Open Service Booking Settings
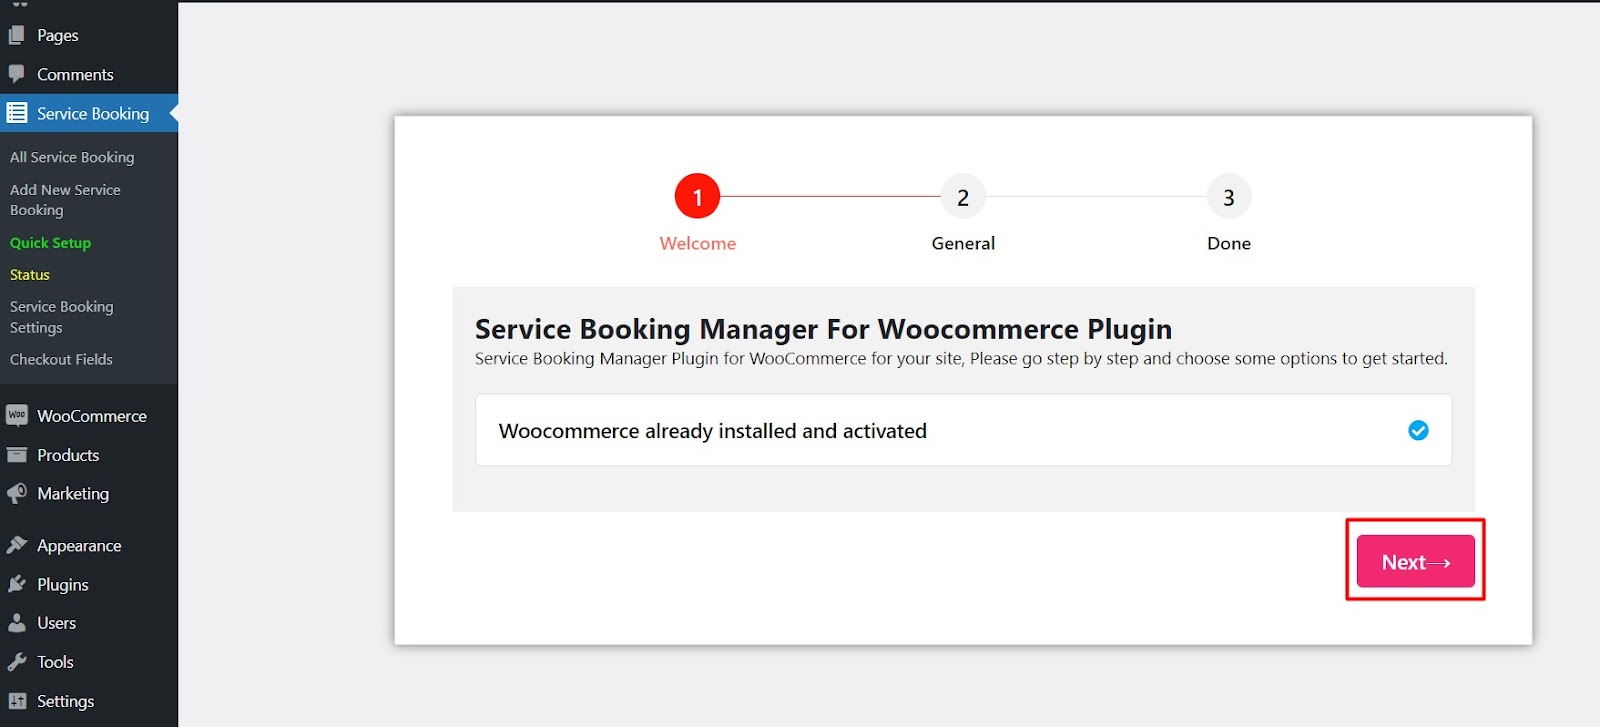 [x=62, y=317]
